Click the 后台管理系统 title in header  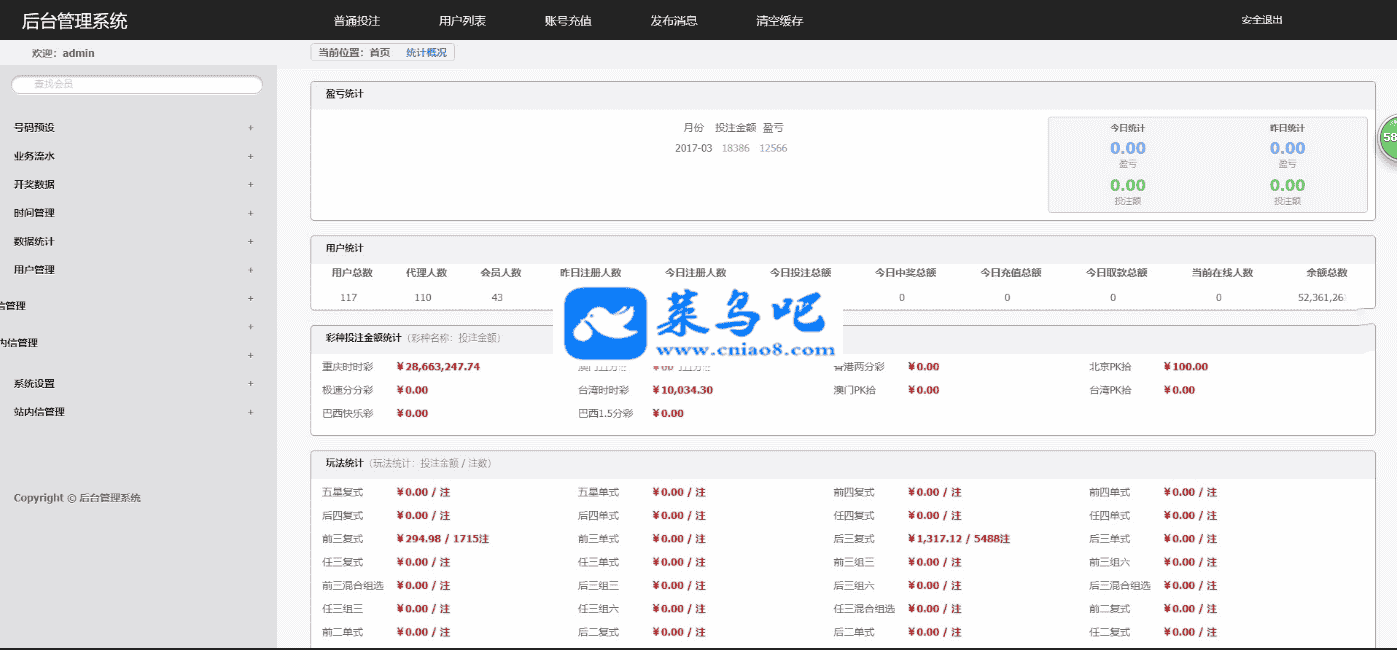click(75, 21)
